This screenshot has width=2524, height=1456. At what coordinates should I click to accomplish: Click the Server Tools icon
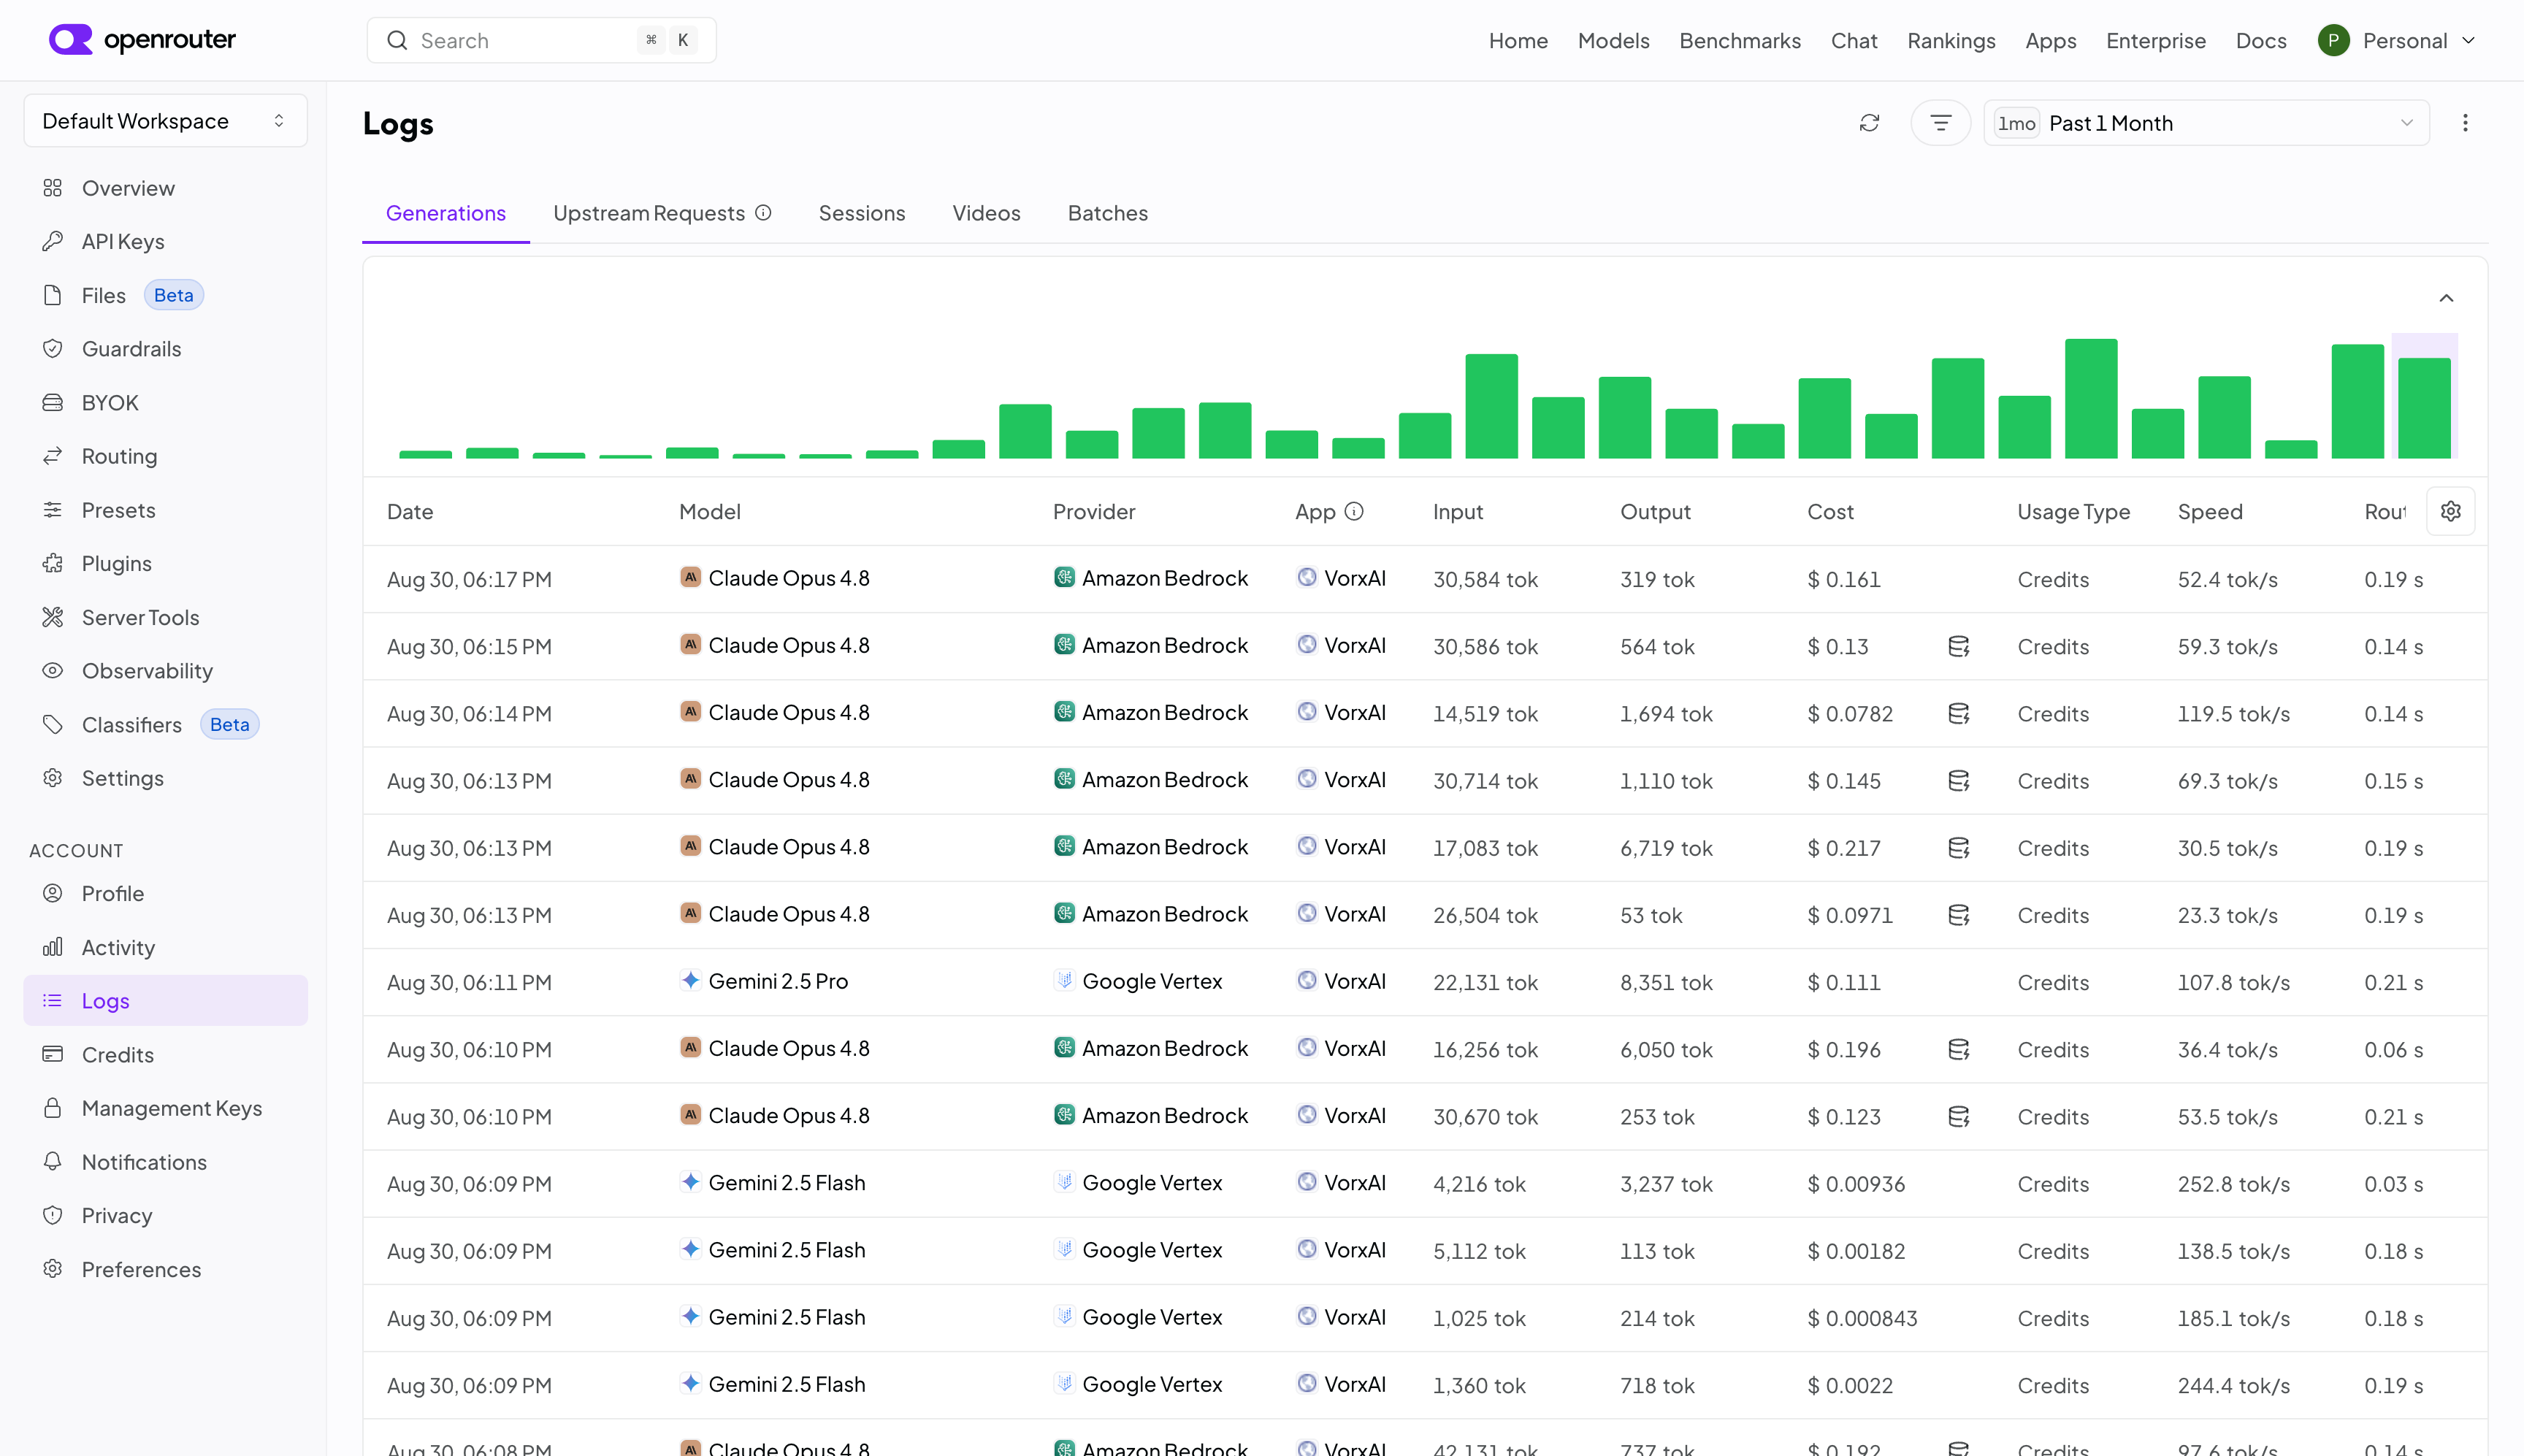tap(53, 617)
